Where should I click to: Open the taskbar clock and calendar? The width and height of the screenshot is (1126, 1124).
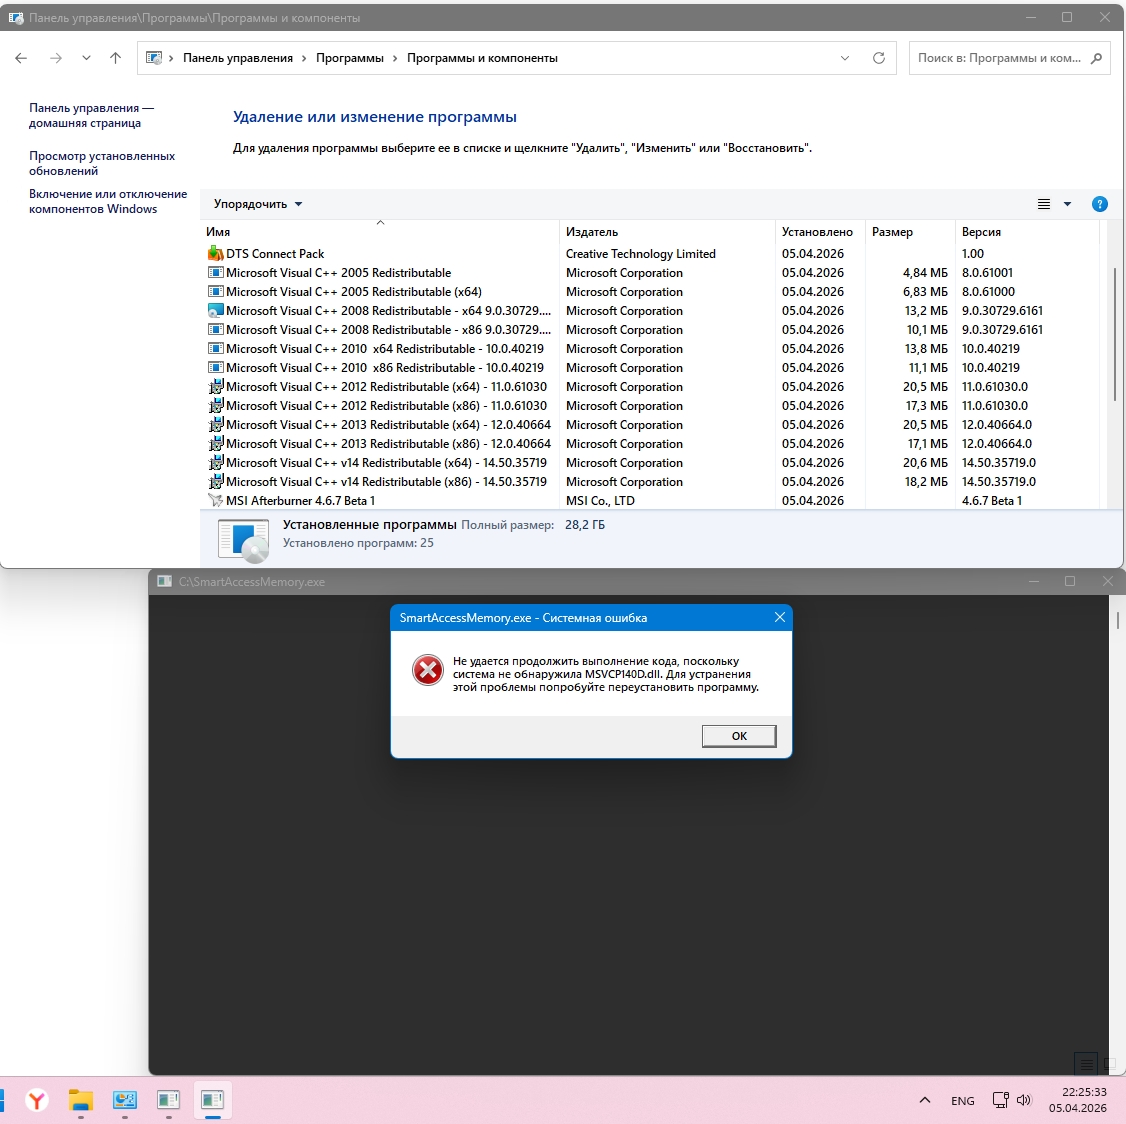pos(1077,1100)
